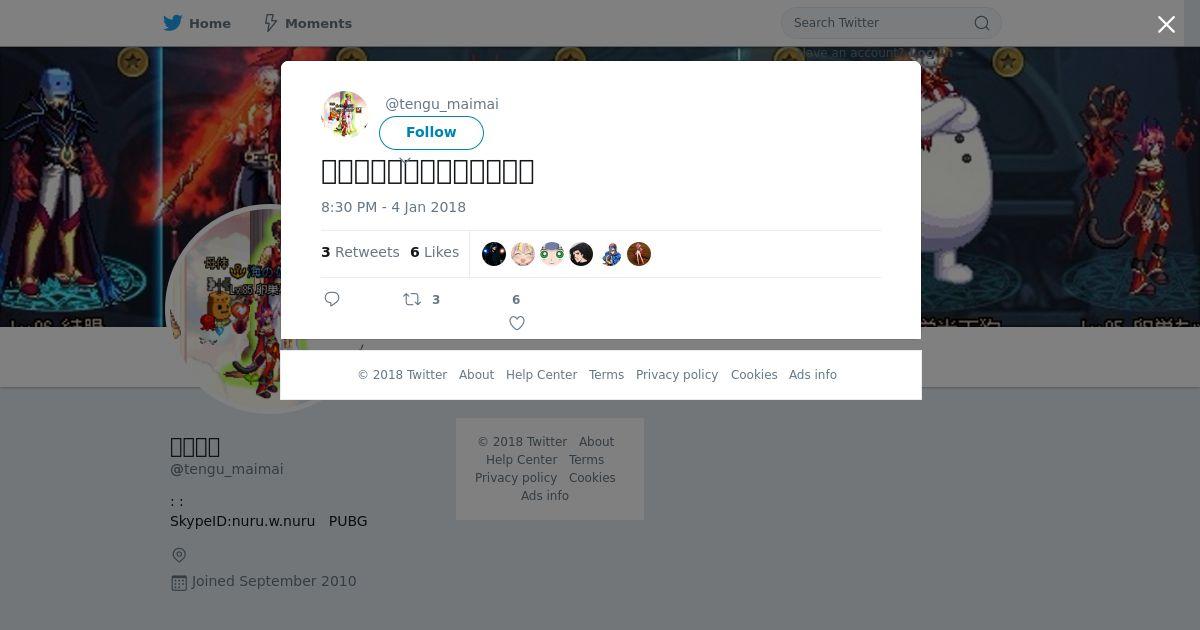Viewport: 1200px width, 630px height.
Task: View the 3 Retweets list
Action: click(x=360, y=252)
